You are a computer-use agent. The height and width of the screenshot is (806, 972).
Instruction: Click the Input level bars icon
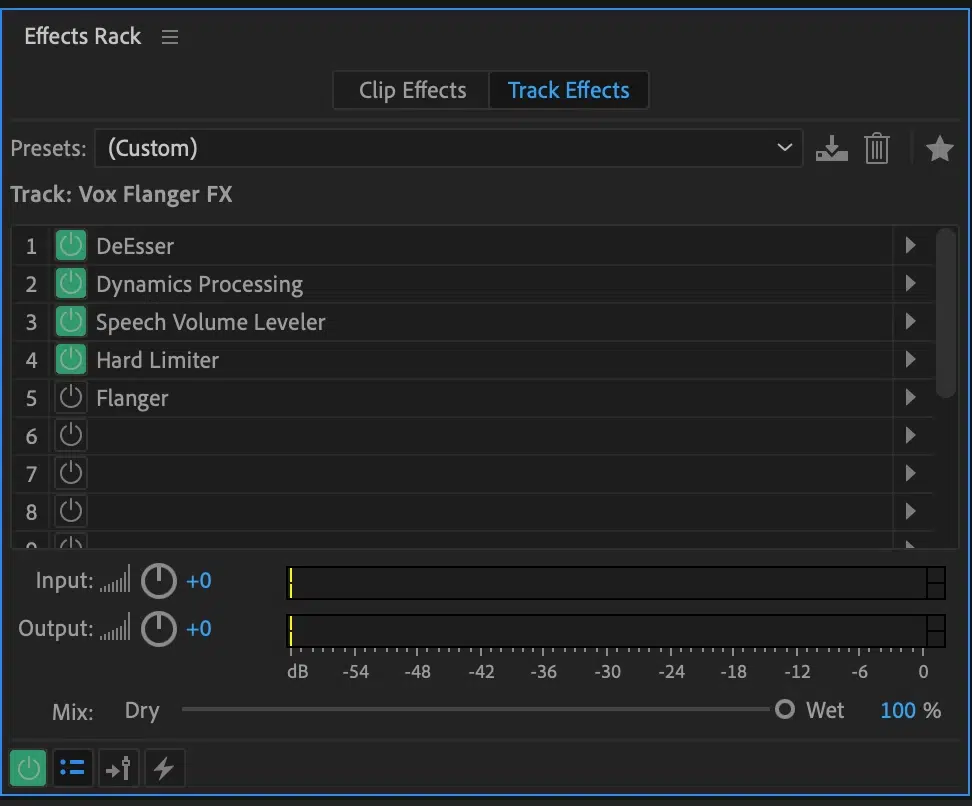click(115, 579)
